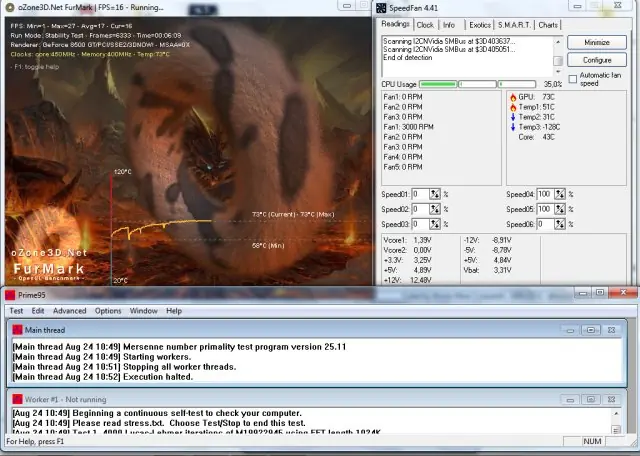Click the Configure button in SpeedFan
Viewport: 640px width, 456px height.
(x=597, y=60)
